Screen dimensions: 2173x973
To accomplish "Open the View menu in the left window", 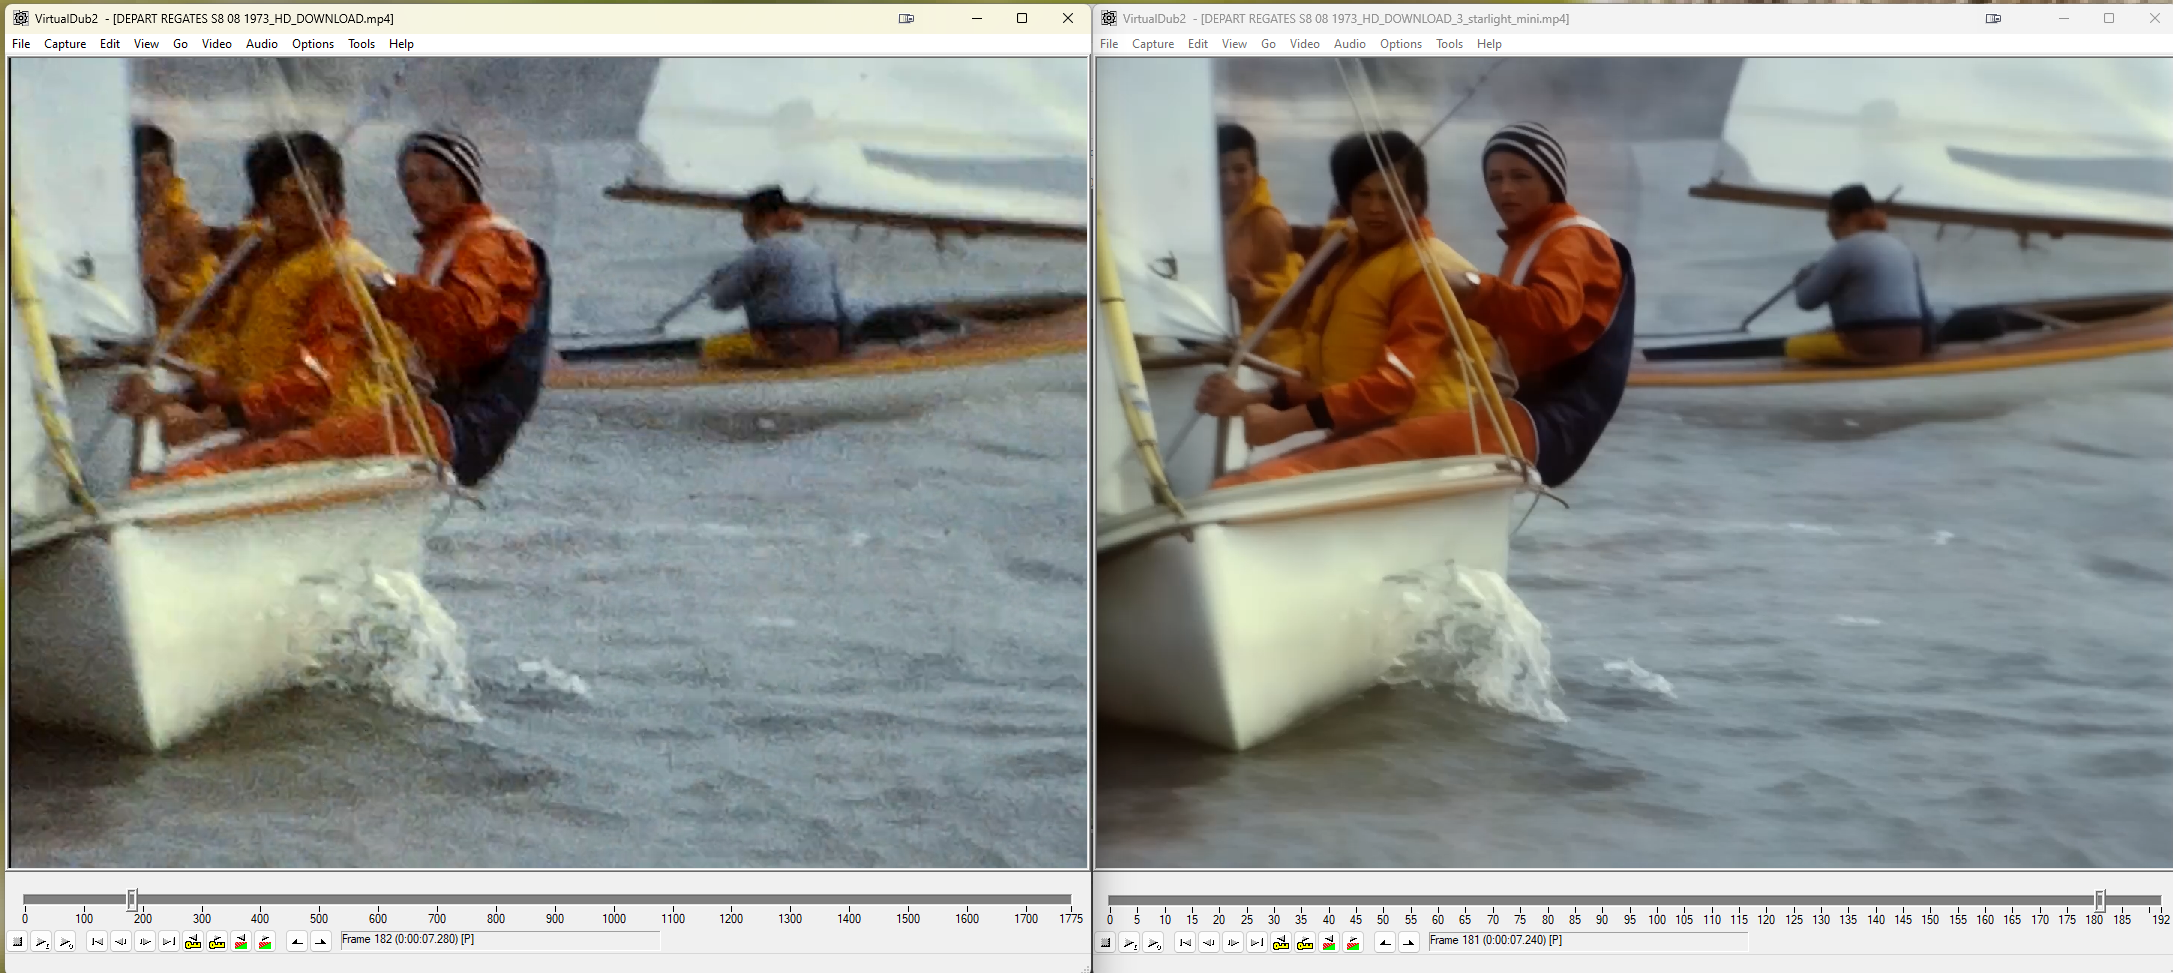I will tap(146, 44).
